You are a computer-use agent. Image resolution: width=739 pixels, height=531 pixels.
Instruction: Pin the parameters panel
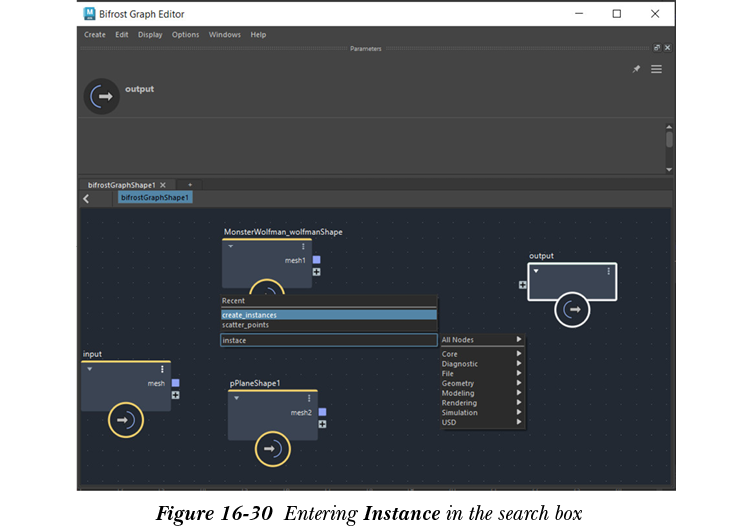(637, 69)
